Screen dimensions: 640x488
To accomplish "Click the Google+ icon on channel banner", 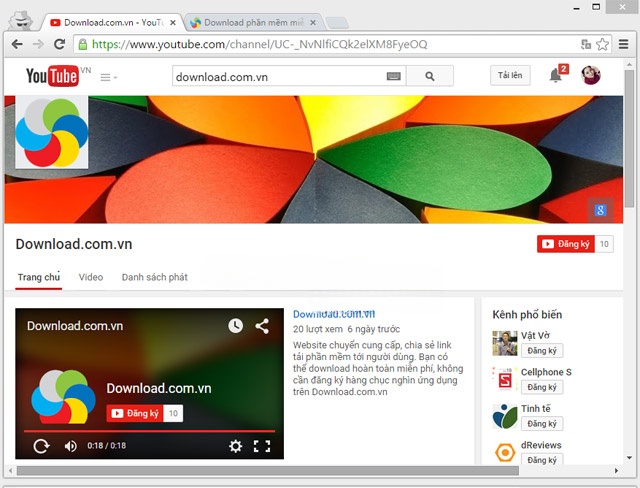I will (x=600, y=210).
